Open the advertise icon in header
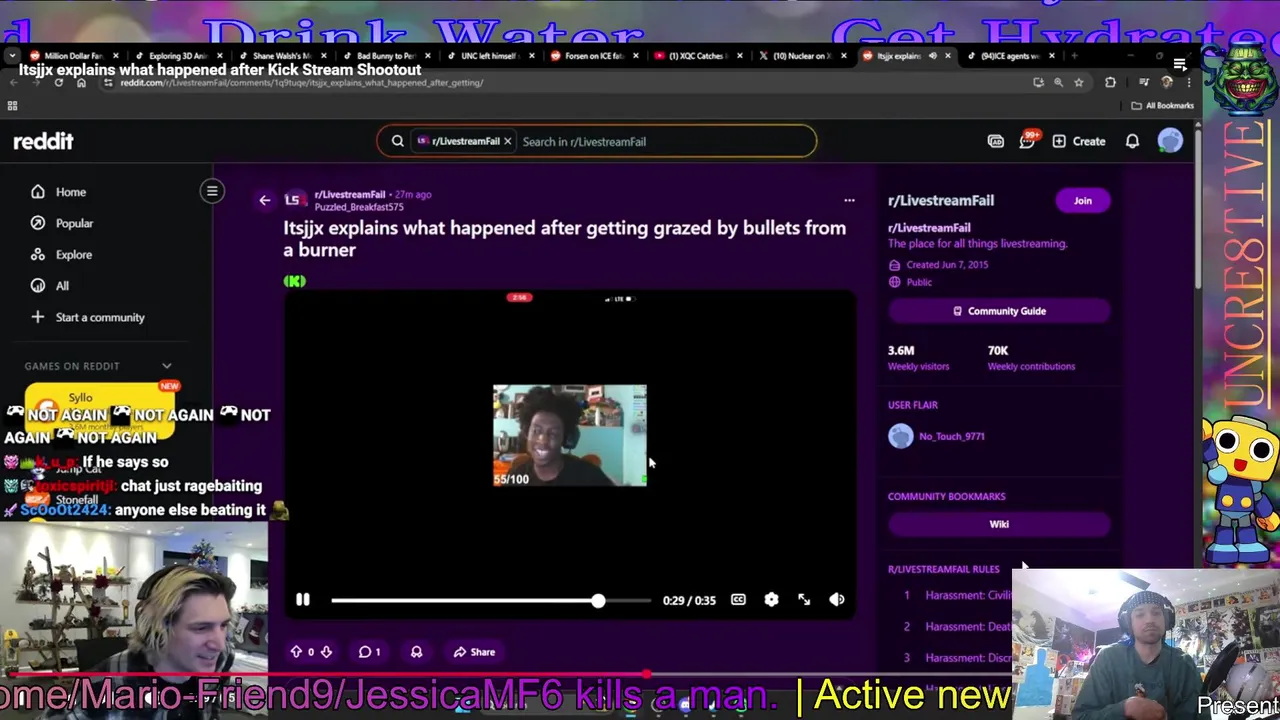The height and width of the screenshot is (720, 1280). (995, 142)
